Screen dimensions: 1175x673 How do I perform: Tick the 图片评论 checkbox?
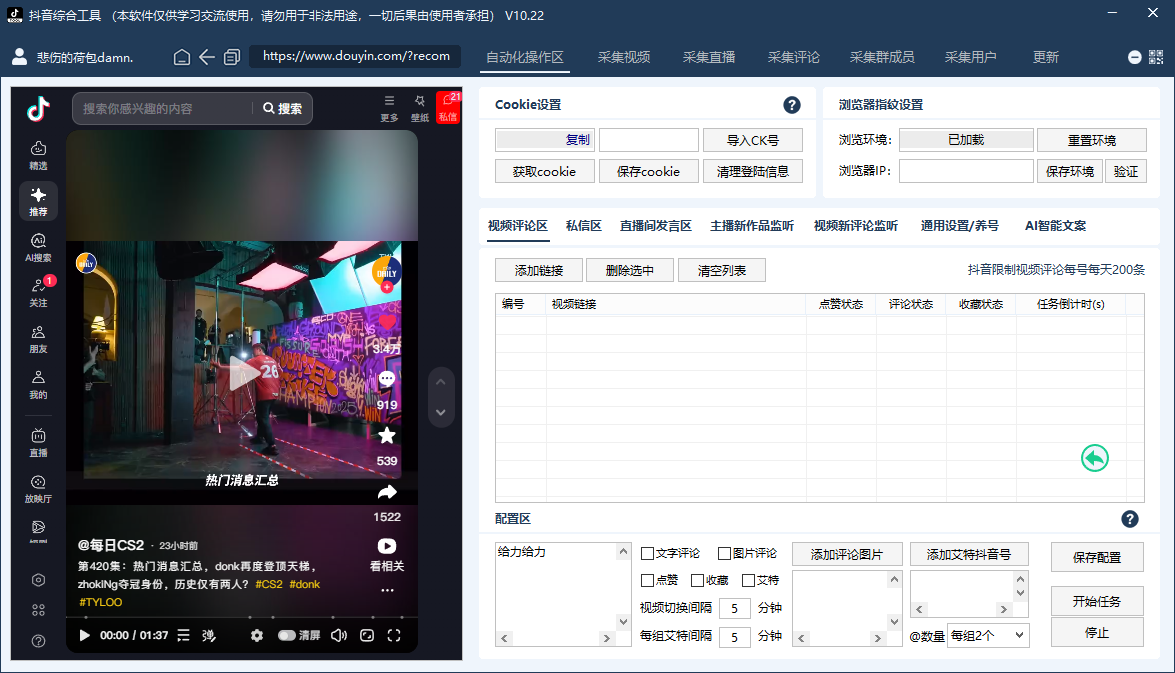pos(725,553)
